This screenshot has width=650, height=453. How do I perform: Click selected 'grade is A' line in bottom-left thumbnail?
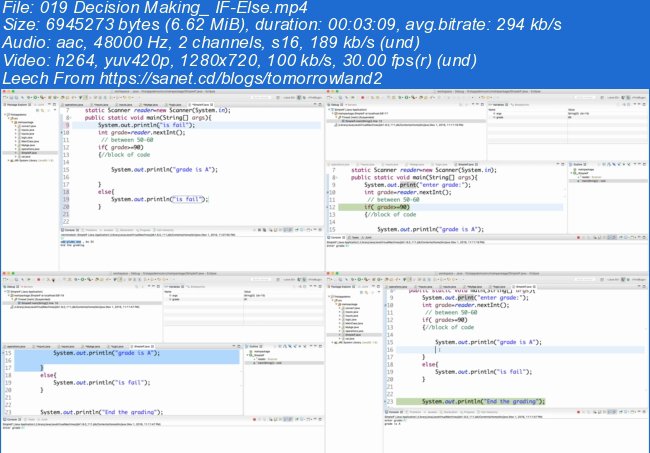pyautogui.click(x=106, y=353)
